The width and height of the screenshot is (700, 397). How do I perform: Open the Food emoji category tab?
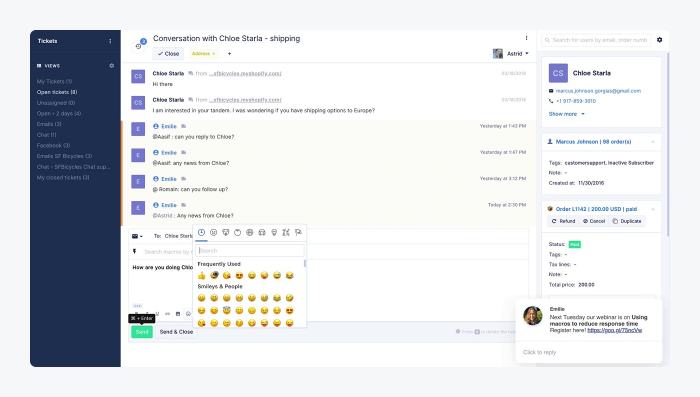click(238, 232)
